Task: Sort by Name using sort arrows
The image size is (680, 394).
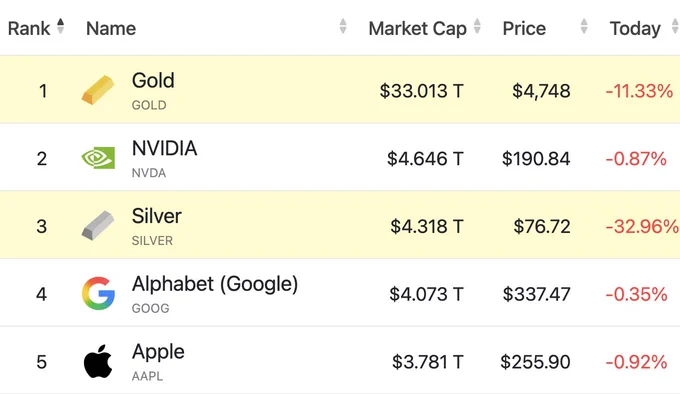Action: point(343,26)
